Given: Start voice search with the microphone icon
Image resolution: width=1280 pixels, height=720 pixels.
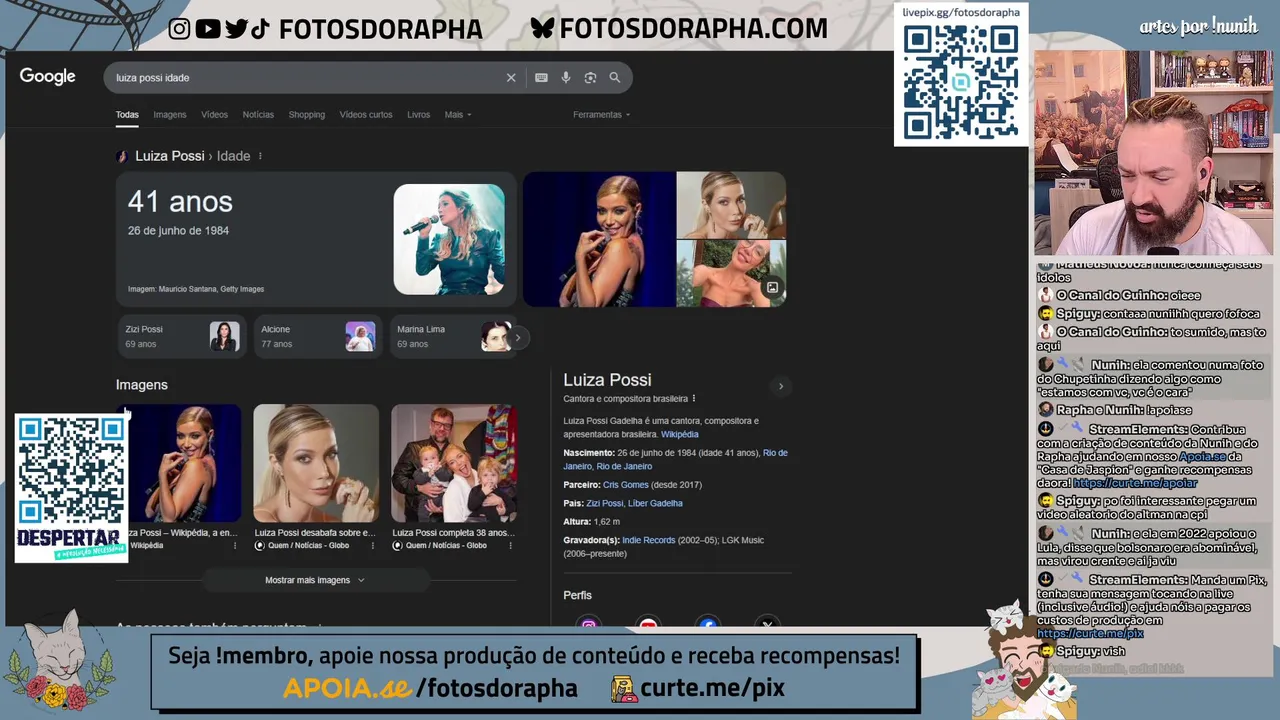Looking at the screenshot, I should tap(566, 78).
